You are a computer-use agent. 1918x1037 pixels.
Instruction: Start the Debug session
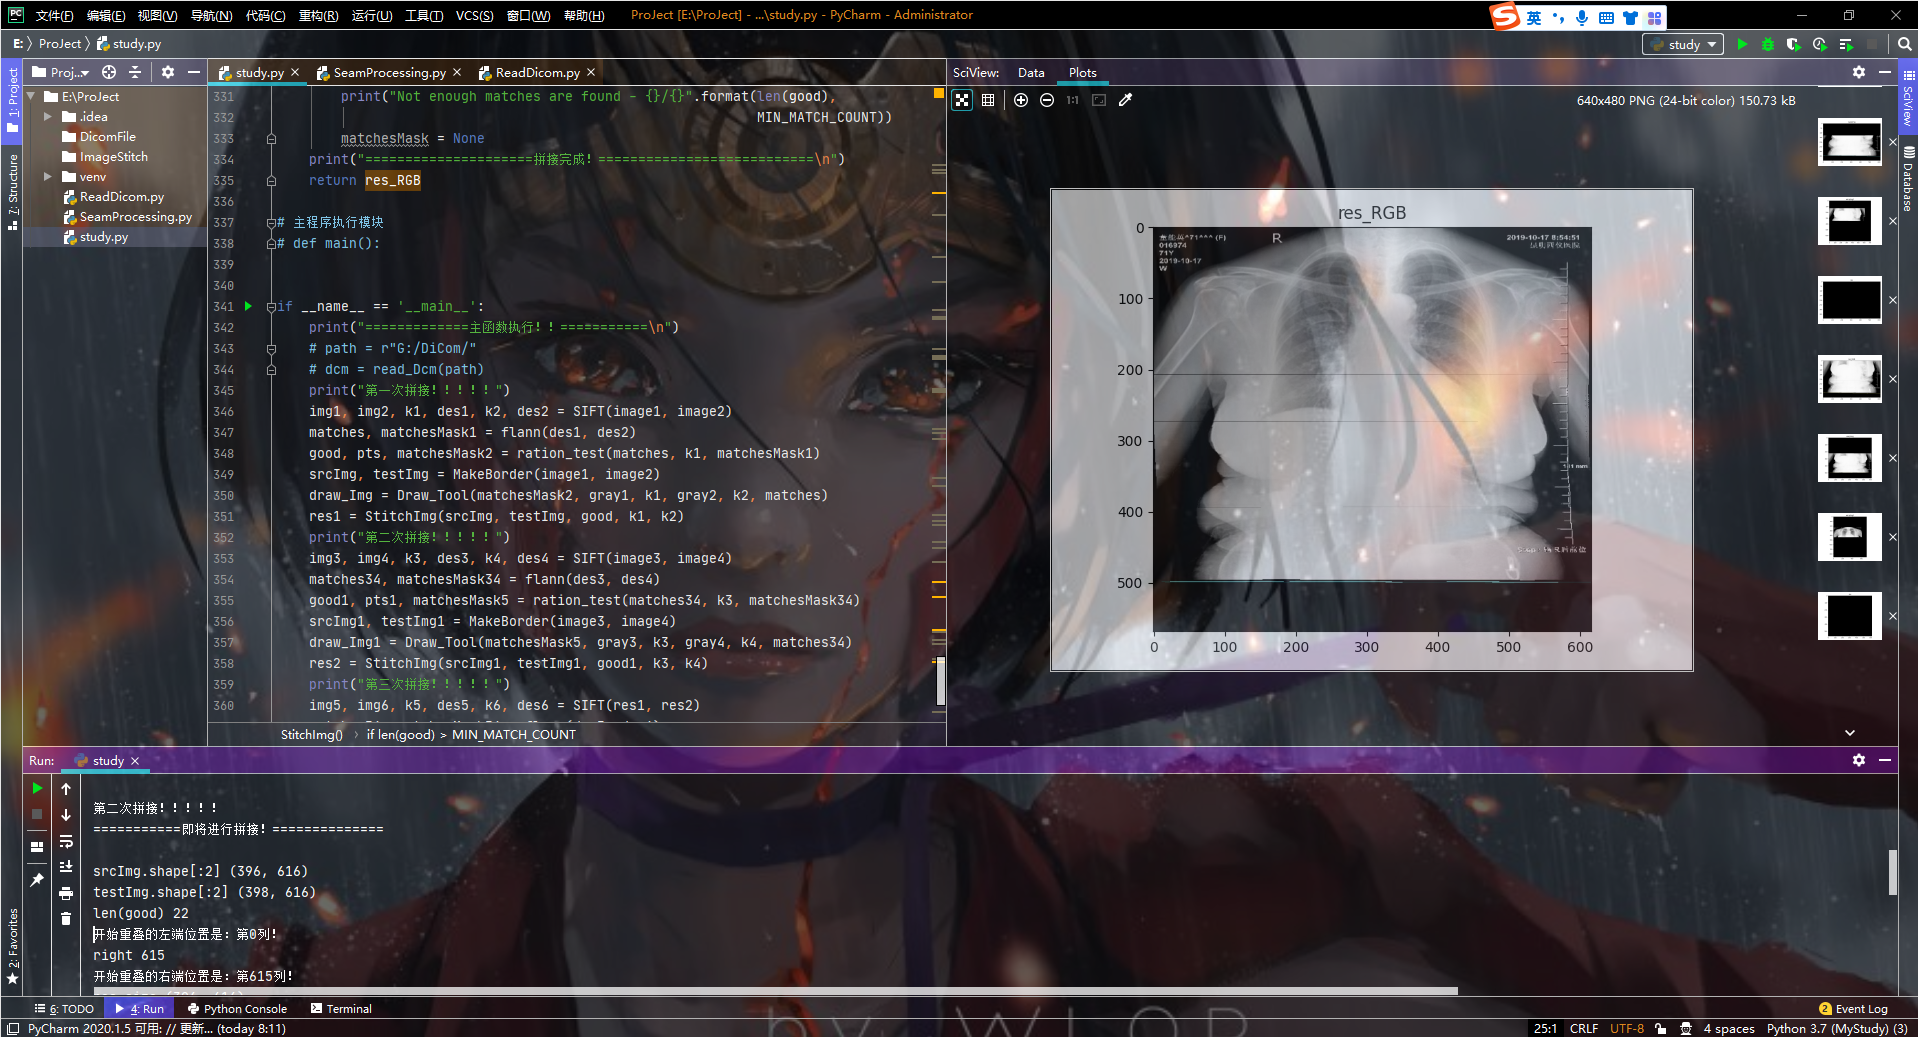1766,44
